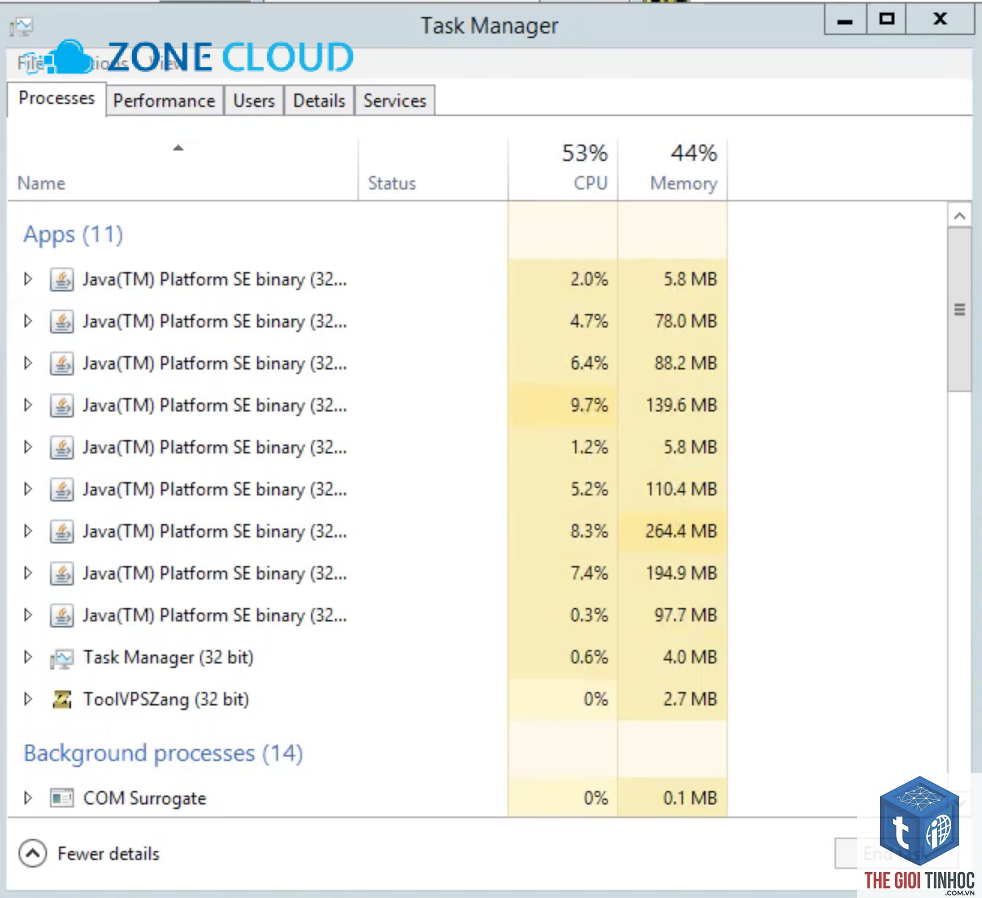982x898 pixels.
Task: Select the ToolVPSZang app icon
Action: tap(62, 699)
